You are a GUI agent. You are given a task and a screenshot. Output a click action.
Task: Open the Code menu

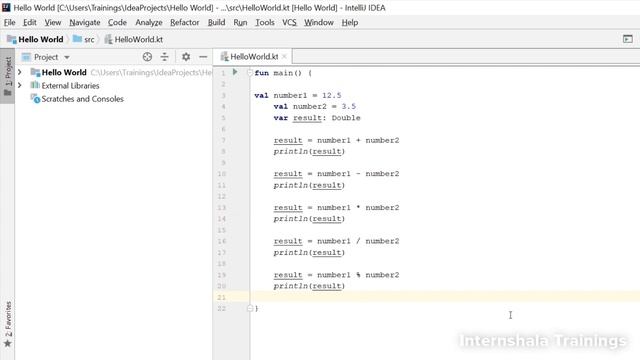[117, 22]
